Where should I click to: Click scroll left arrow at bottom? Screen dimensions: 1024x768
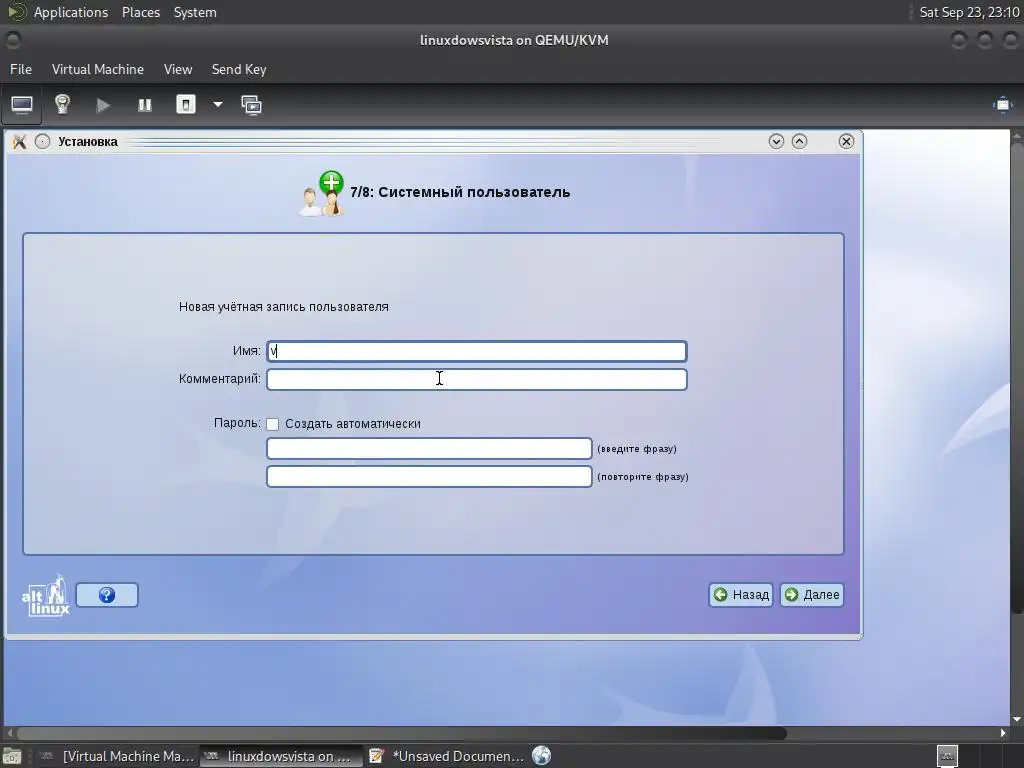(x=10, y=733)
